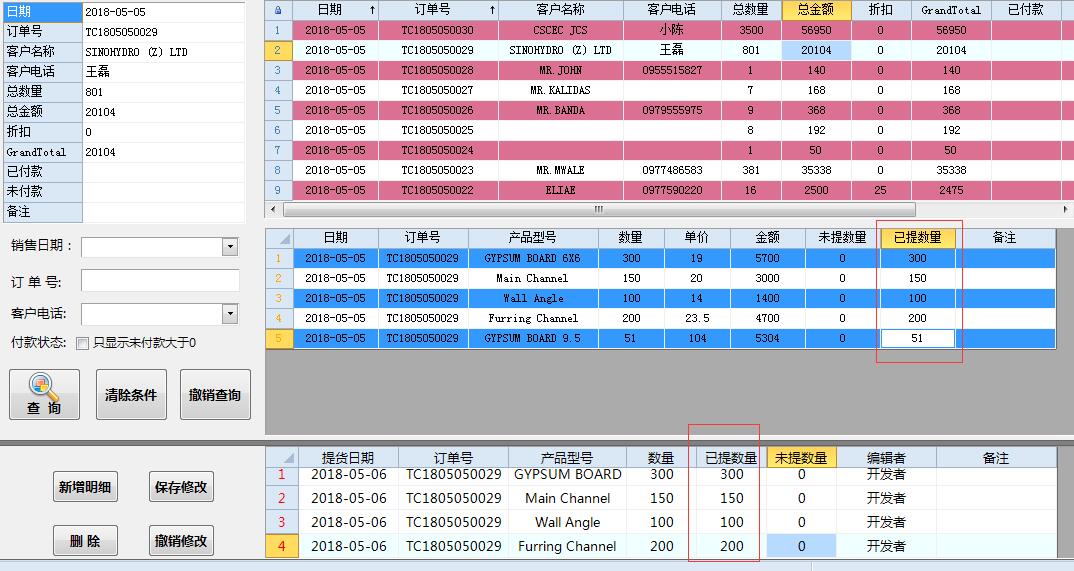Screen dimensions: 1074x571
Task: Click the 已付款 detail field
Action: pos(164,172)
